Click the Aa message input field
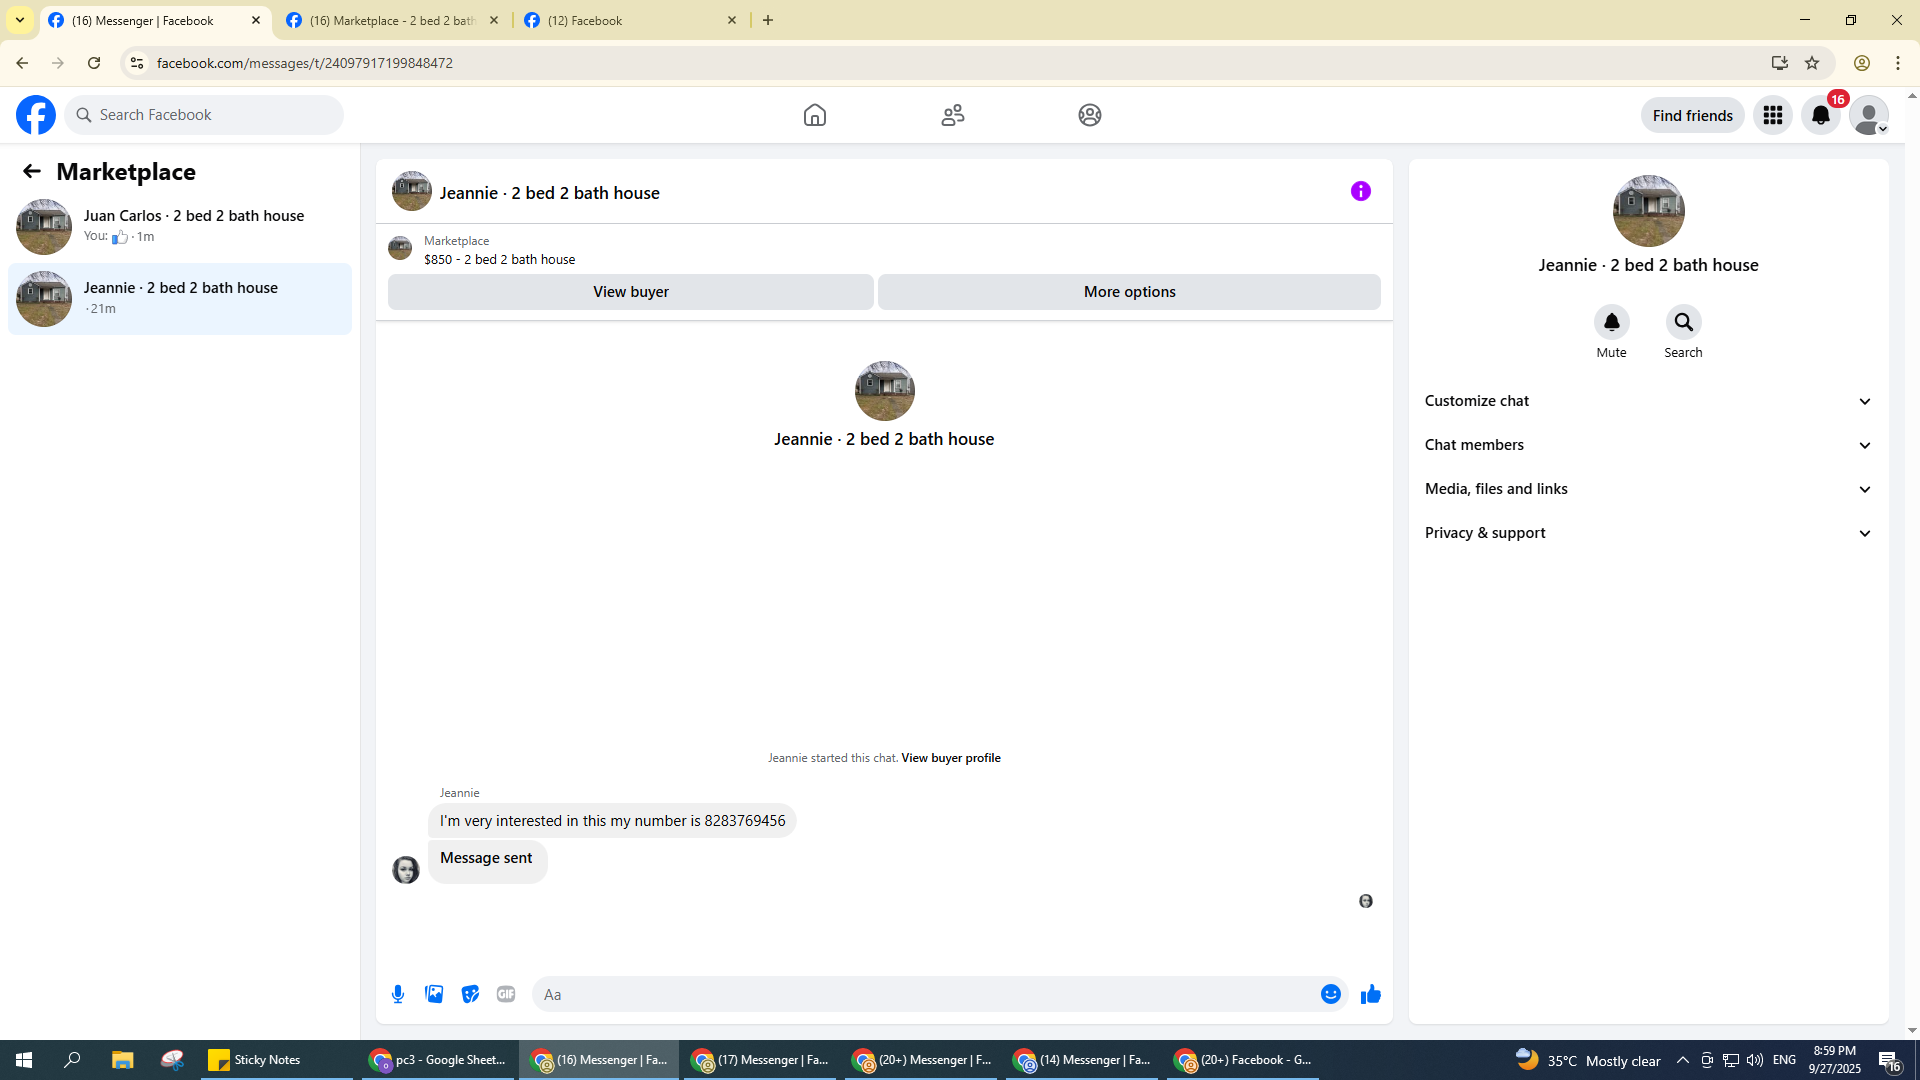The height and width of the screenshot is (1080, 1920). (x=925, y=994)
